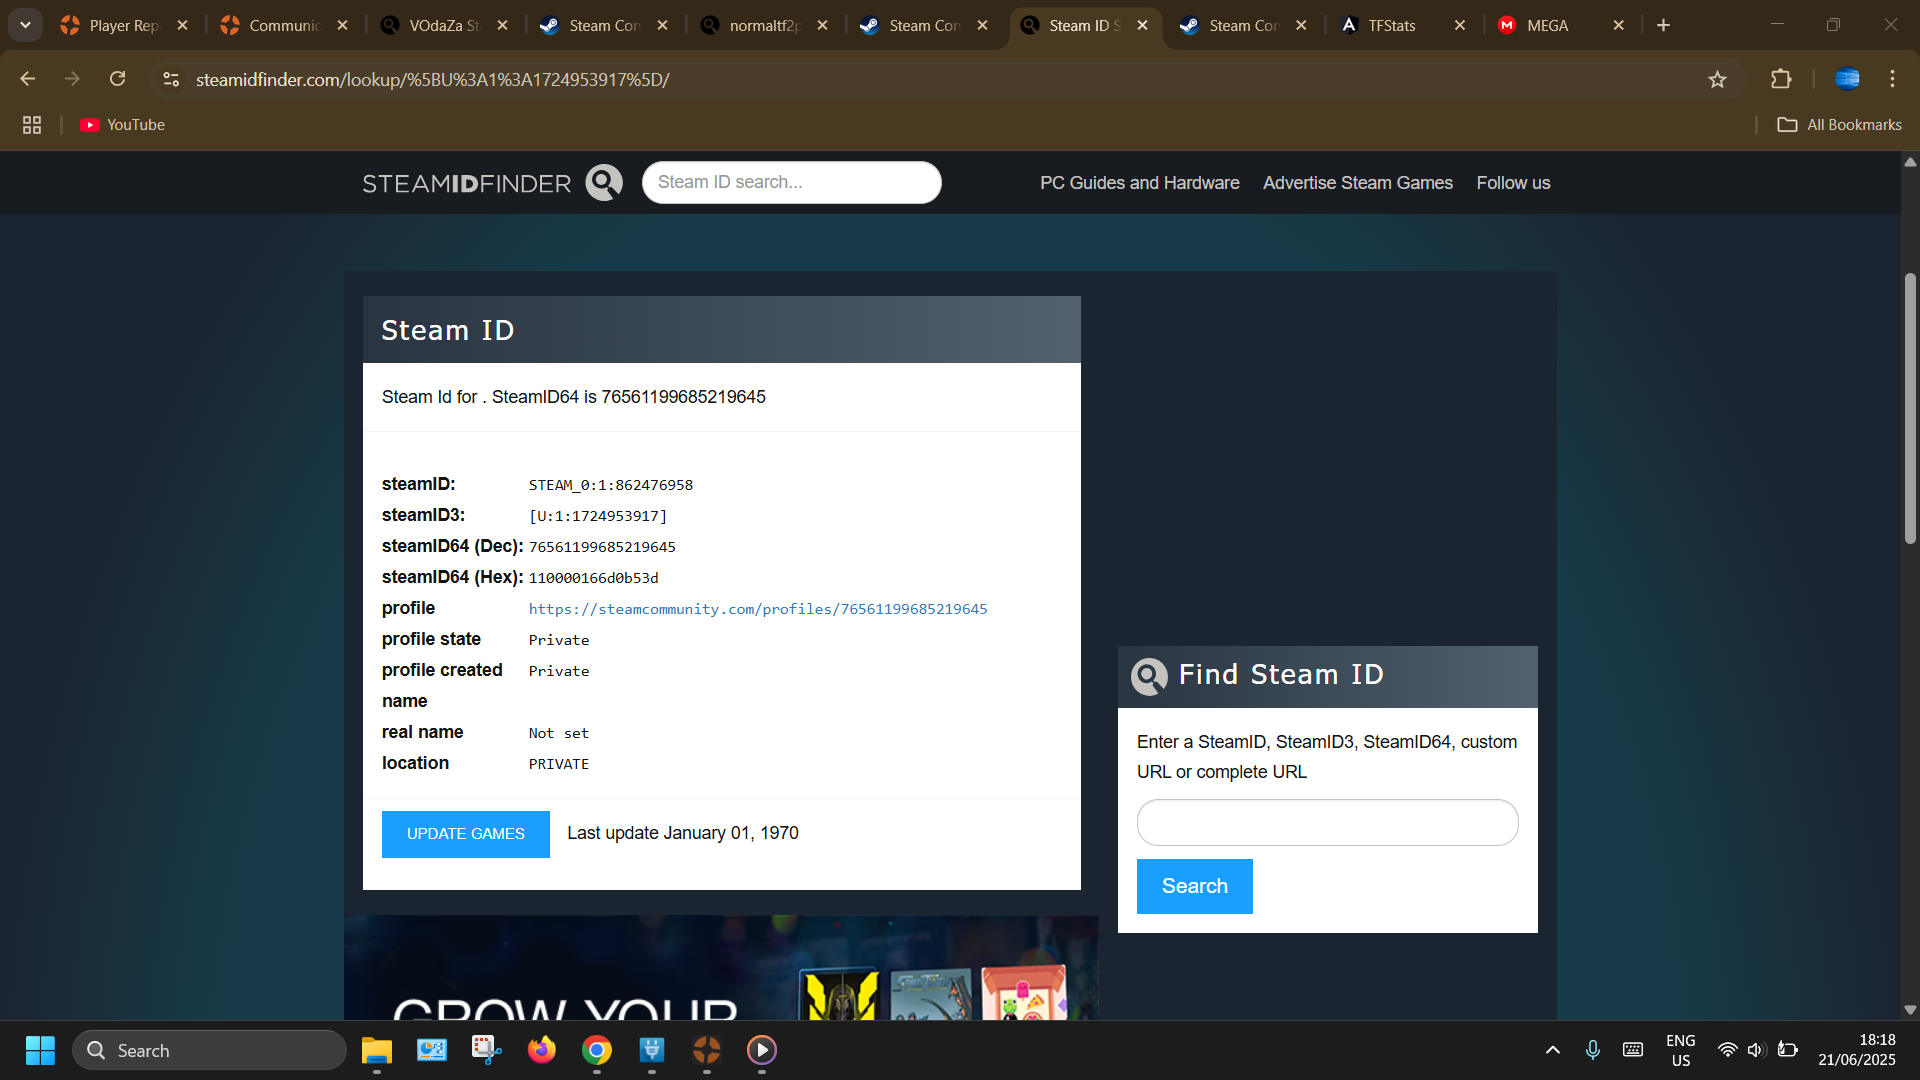1920x1080 pixels.
Task: Open the Team Fortress 2 taskbar icon
Action: click(x=707, y=1050)
